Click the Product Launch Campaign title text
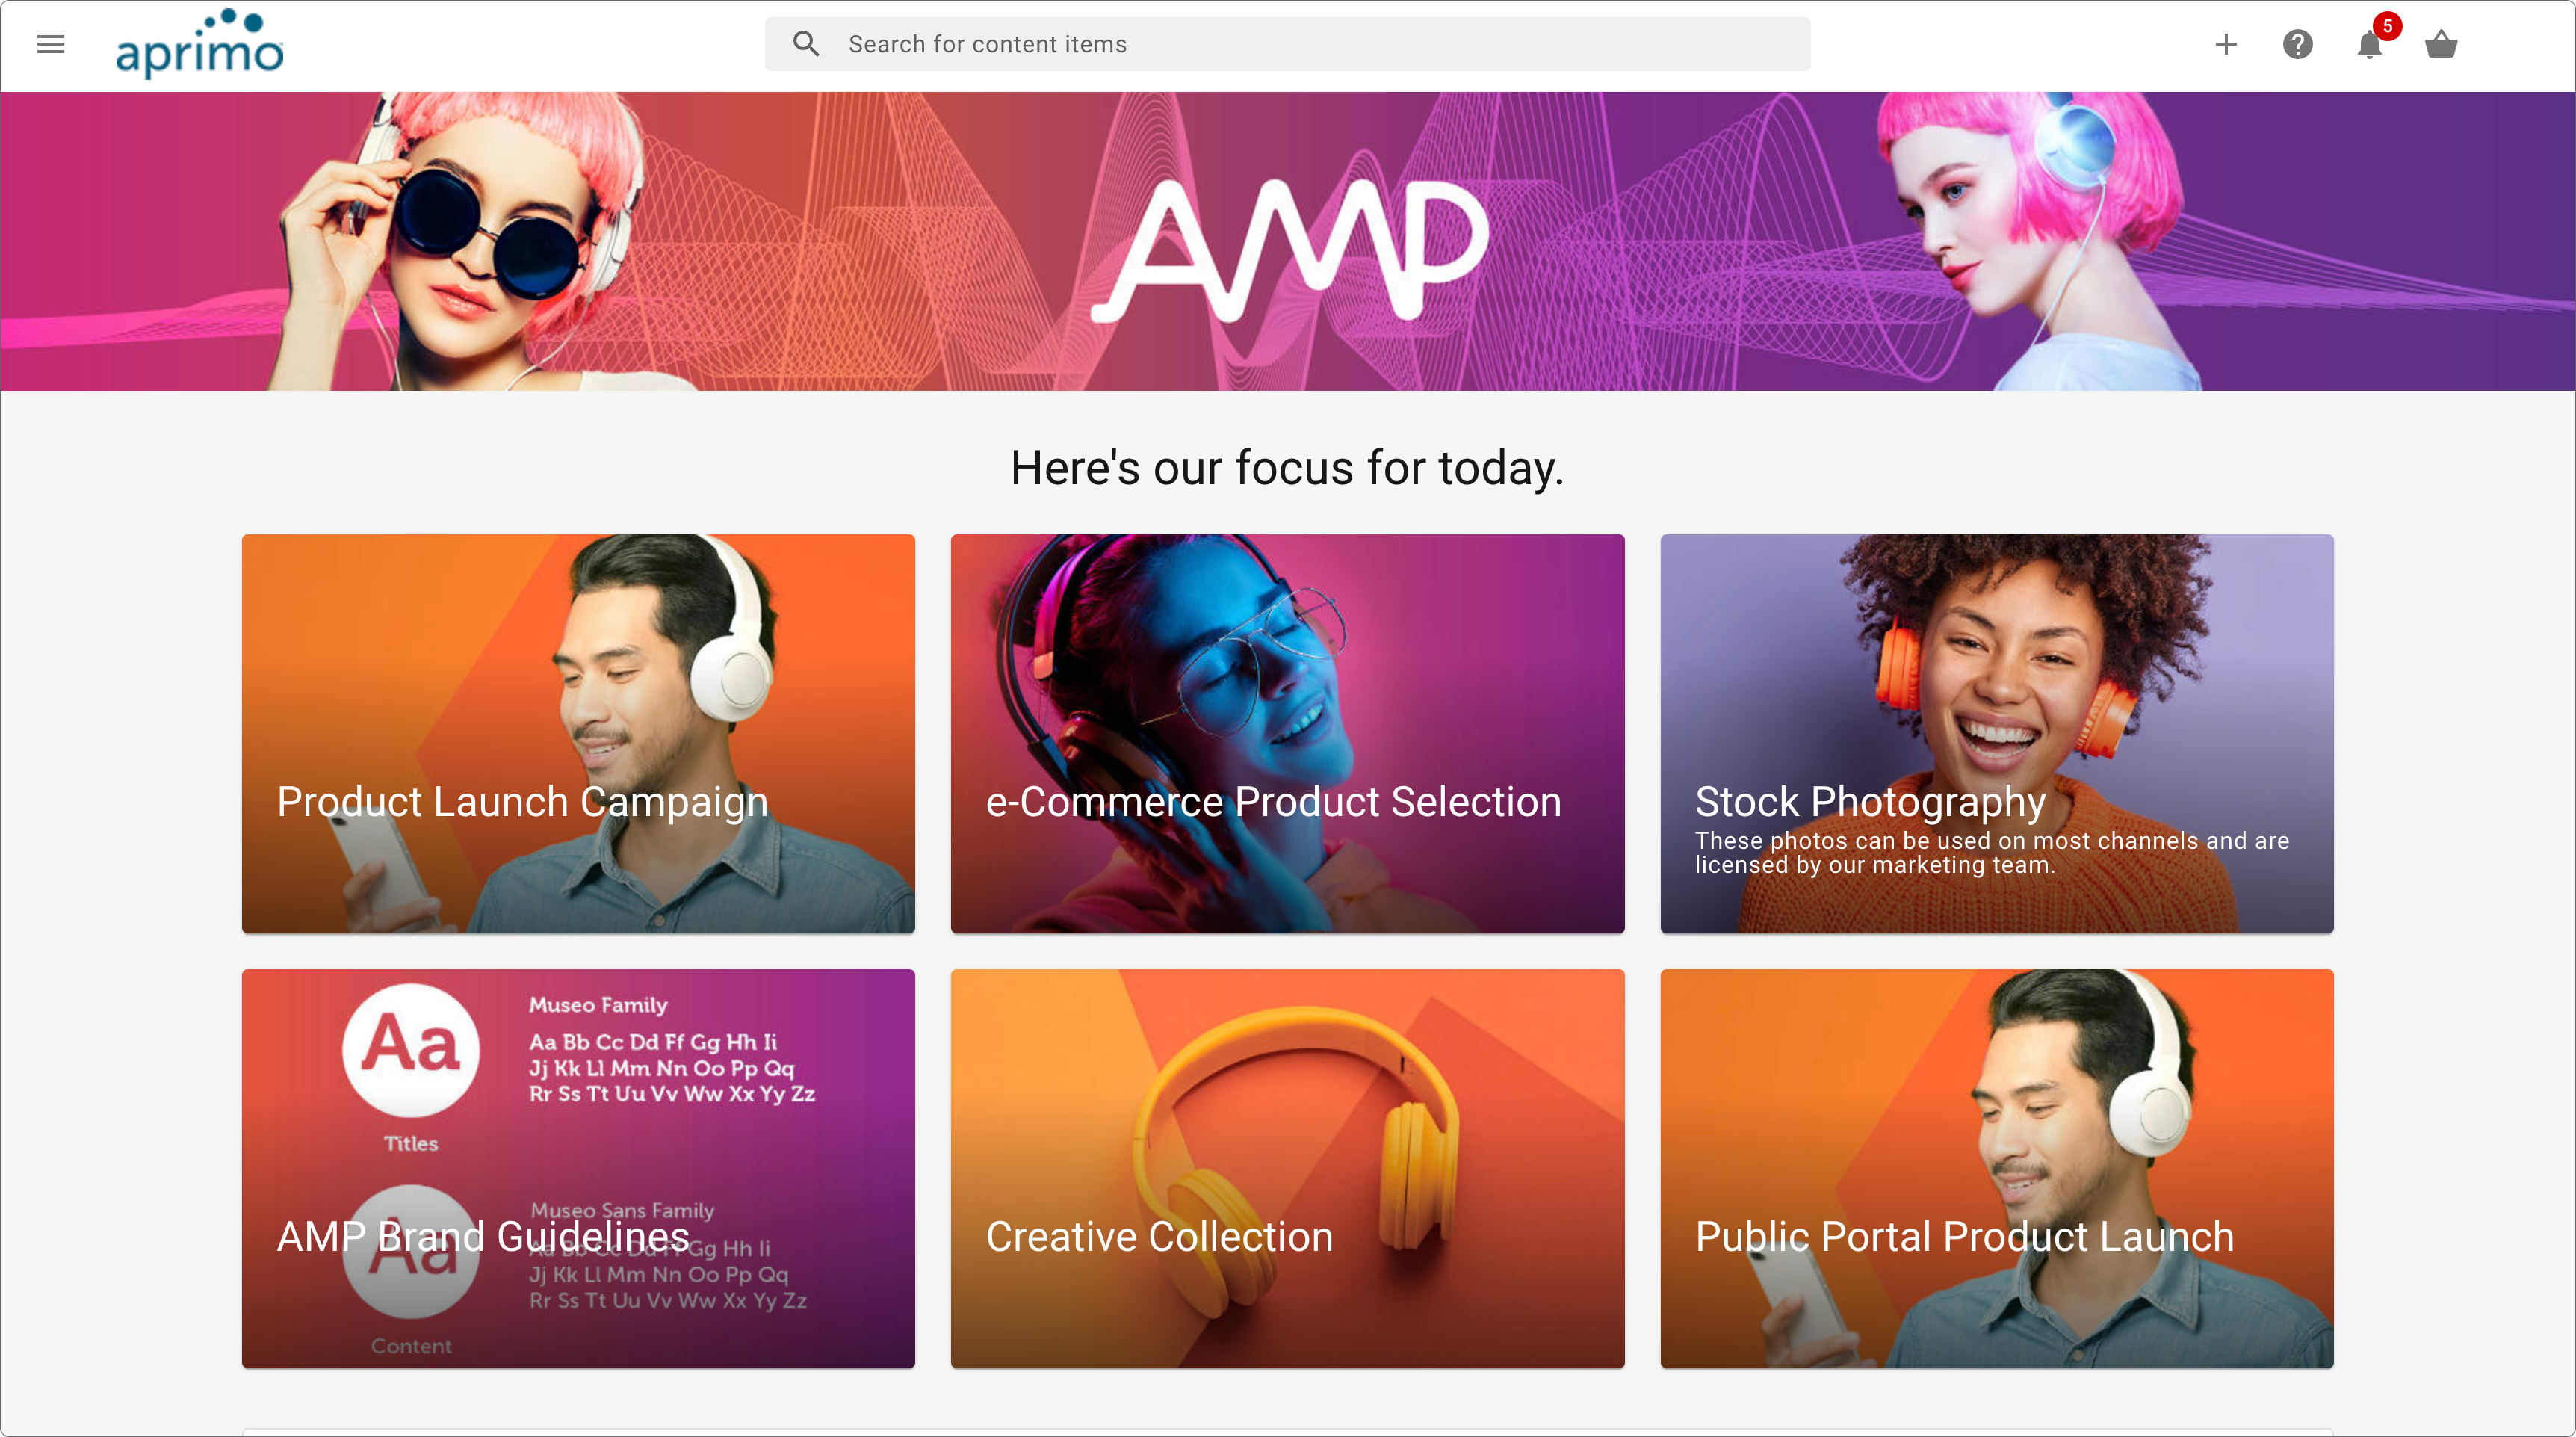2576x1437 pixels. 522,801
